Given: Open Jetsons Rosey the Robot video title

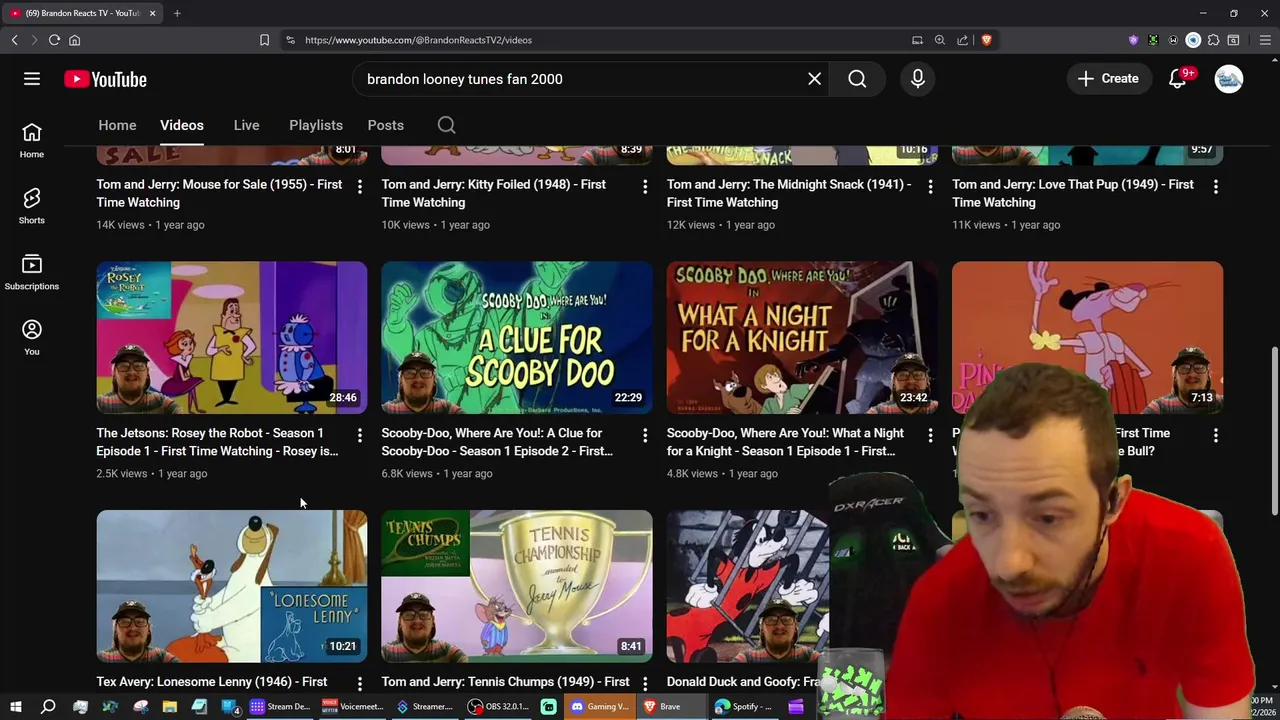Looking at the screenshot, I should click(x=217, y=442).
